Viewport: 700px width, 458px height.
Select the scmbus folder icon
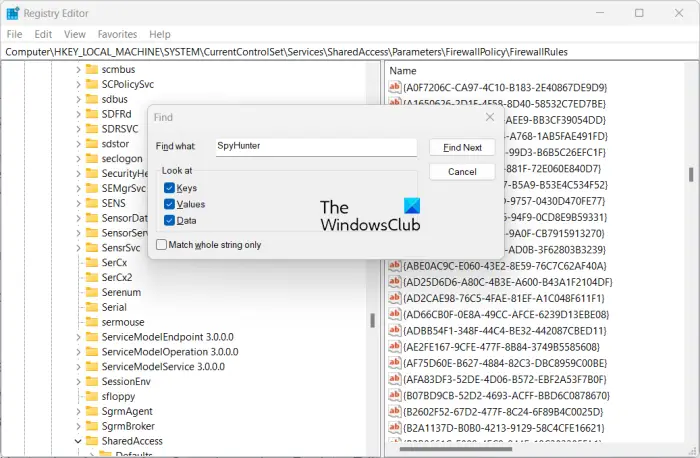coord(92,69)
